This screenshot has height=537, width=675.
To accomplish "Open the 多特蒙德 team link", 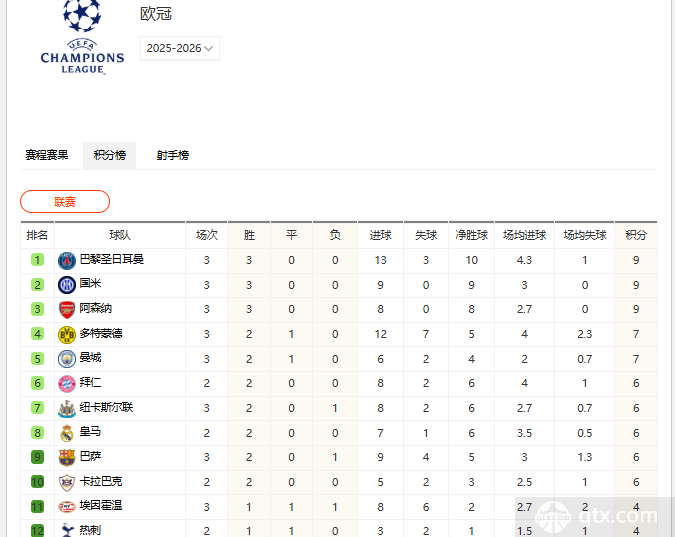I will pyautogui.click(x=101, y=334).
